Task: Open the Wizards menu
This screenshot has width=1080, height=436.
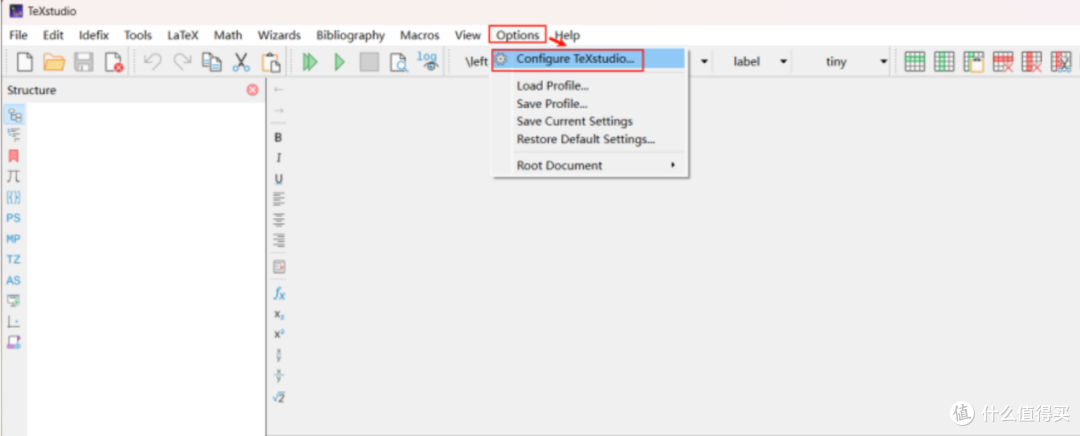Action: point(279,35)
